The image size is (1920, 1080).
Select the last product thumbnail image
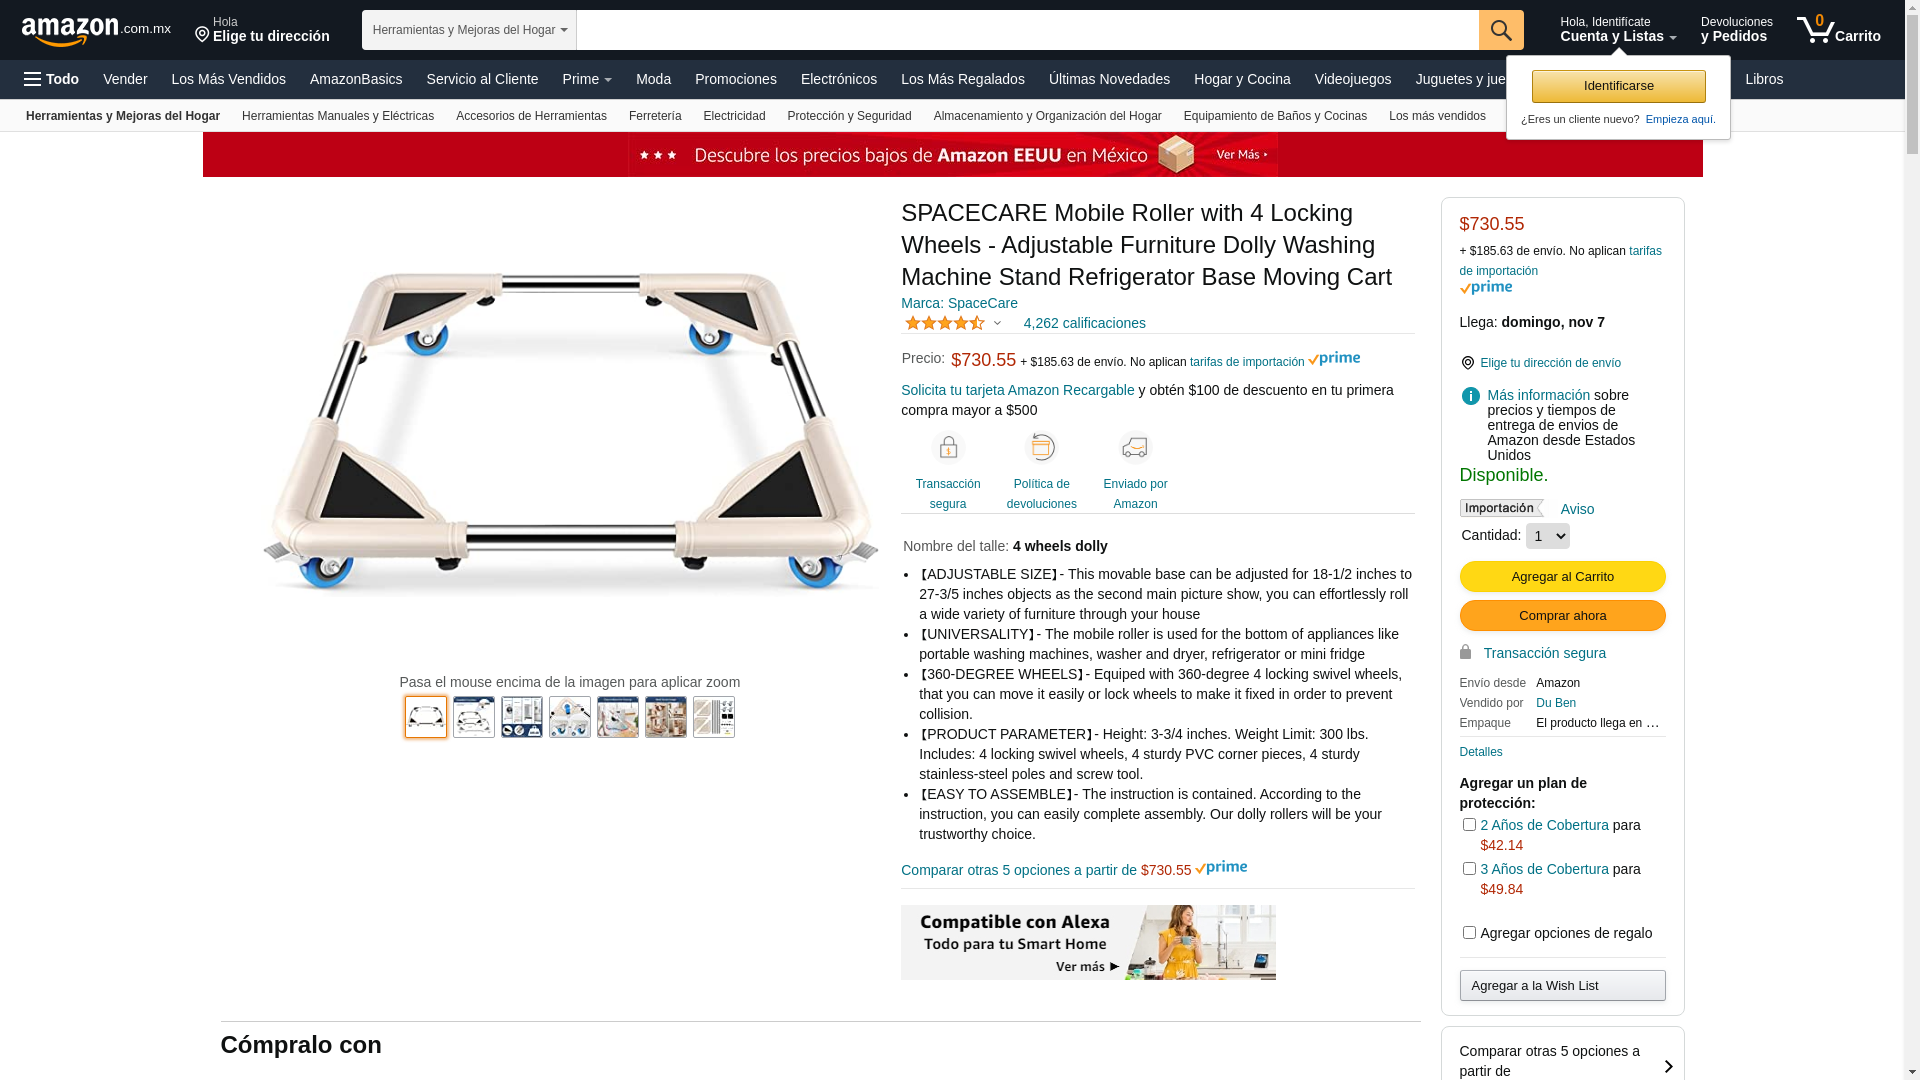(x=714, y=717)
